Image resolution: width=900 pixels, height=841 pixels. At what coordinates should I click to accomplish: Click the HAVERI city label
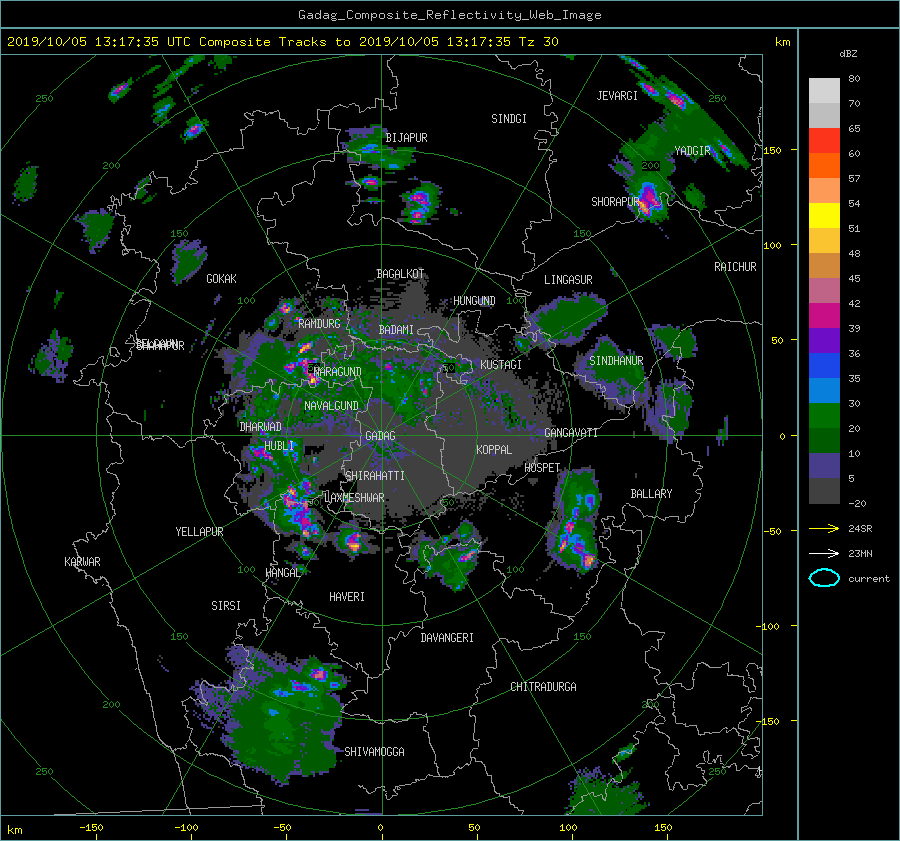[x=347, y=597]
